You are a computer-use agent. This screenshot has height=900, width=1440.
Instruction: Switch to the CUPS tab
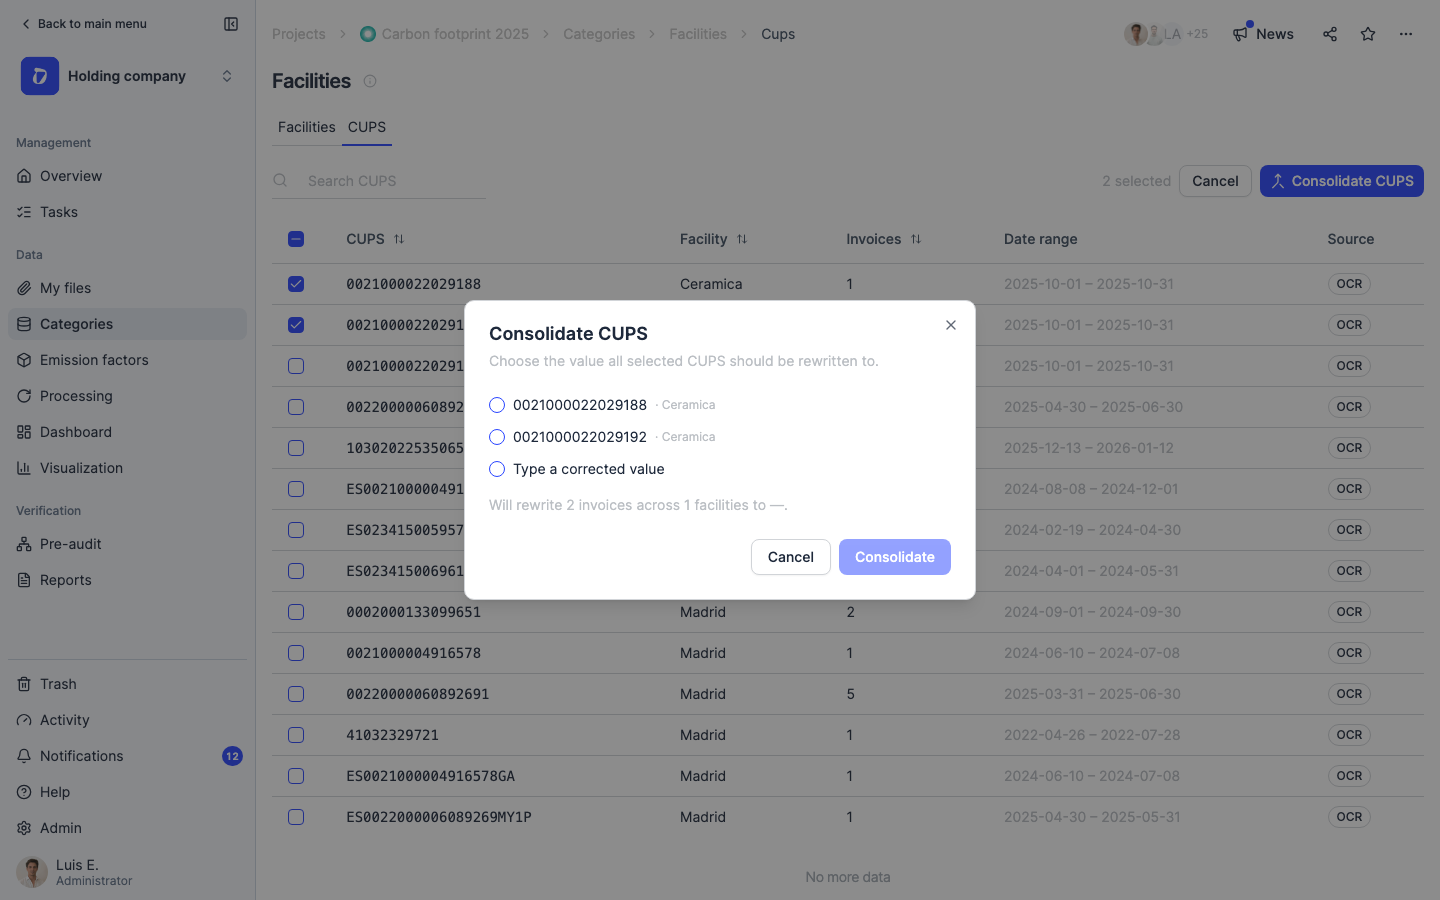(367, 127)
